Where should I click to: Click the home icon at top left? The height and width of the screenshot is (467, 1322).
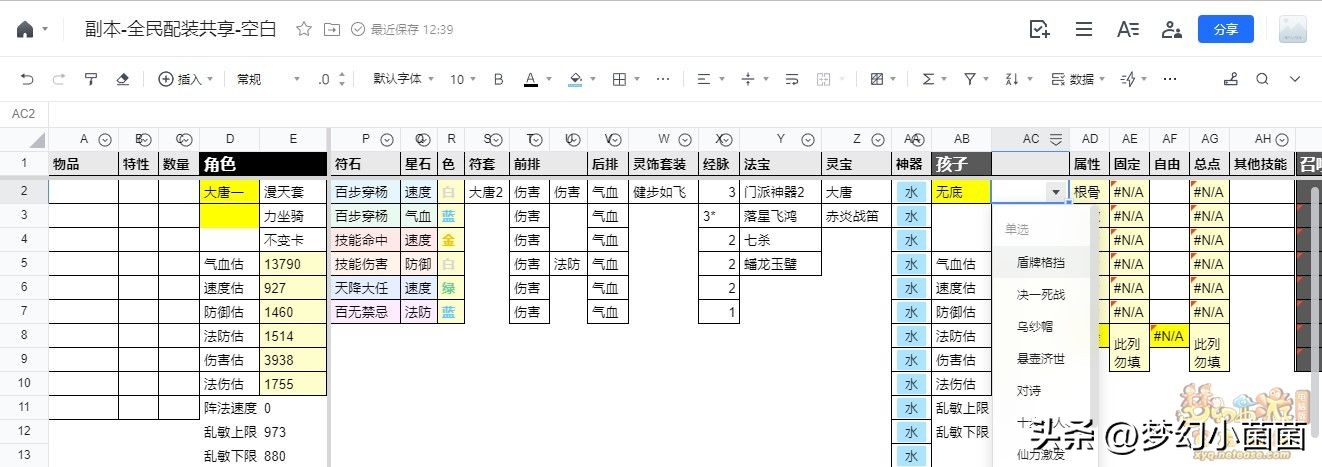(26, 29)
